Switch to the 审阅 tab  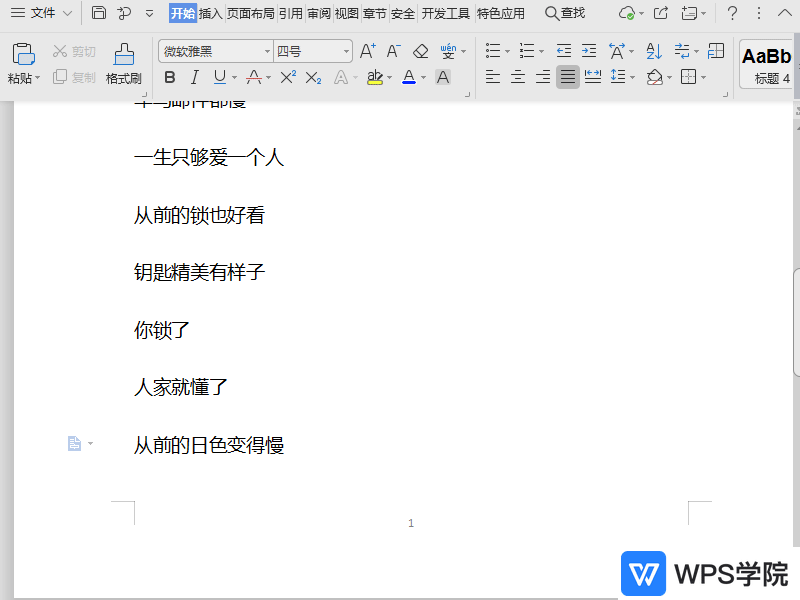click(319, 13)
